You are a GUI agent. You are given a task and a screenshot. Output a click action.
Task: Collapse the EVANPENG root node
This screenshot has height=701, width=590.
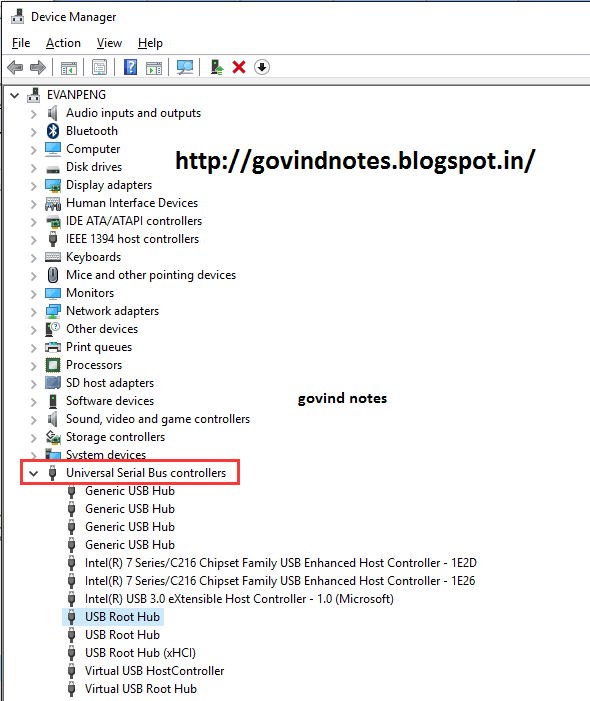15,95
